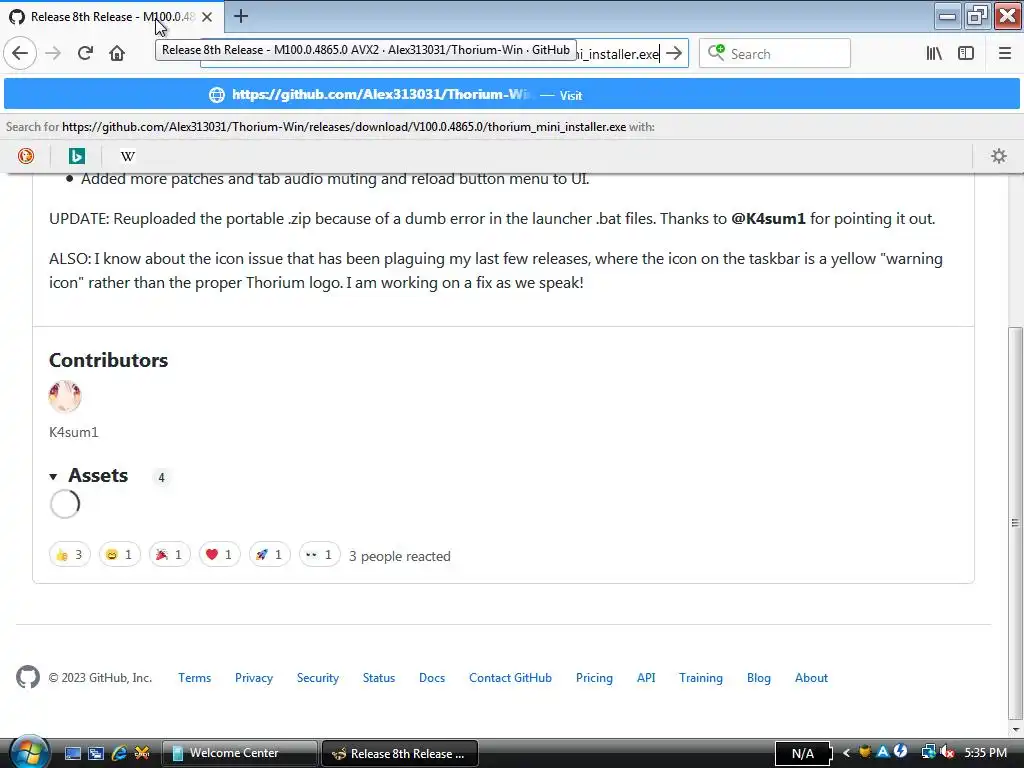Click the GitHub footer logo
This screenshot has width=1024, height=768.
[28, 677]
